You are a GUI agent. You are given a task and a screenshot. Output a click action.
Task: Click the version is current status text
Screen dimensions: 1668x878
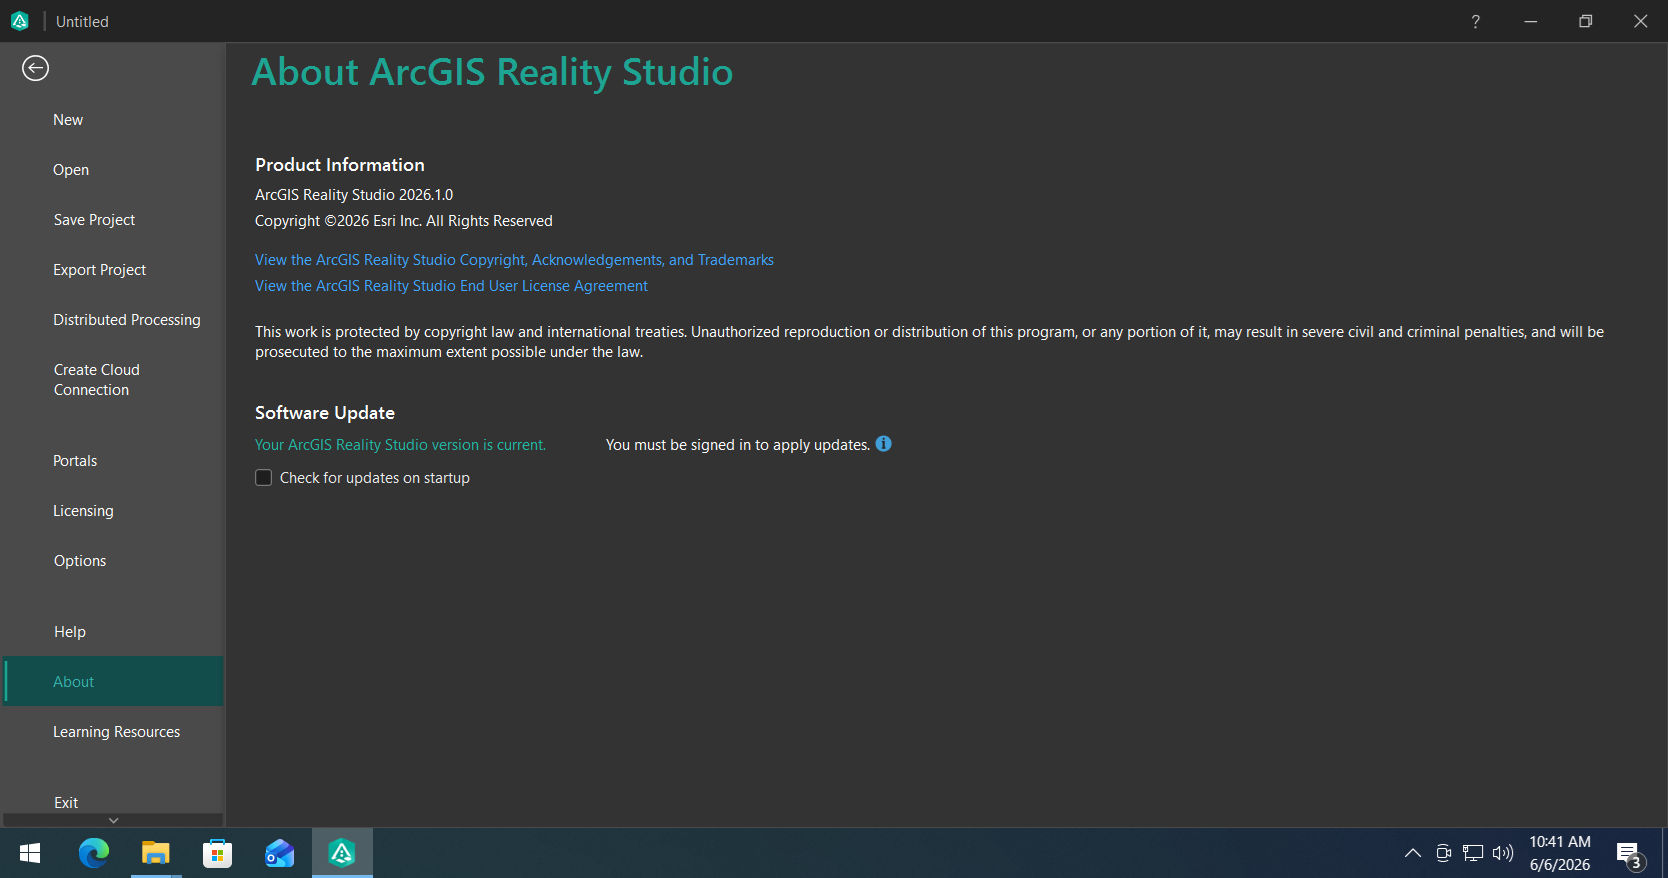coord(400,445)
